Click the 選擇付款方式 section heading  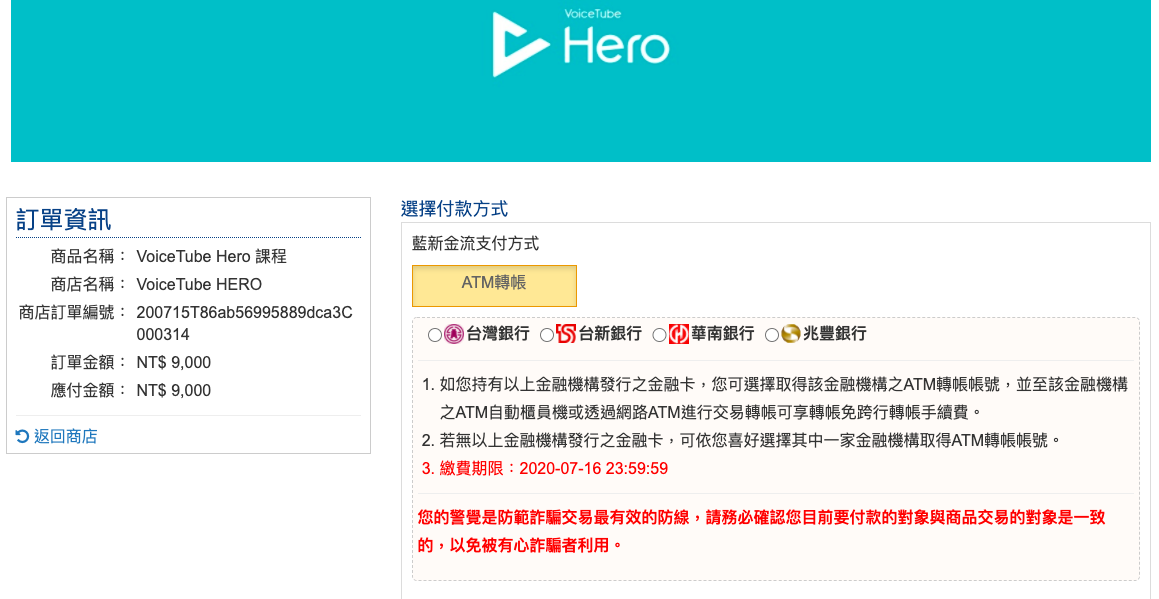click(454, 209)
